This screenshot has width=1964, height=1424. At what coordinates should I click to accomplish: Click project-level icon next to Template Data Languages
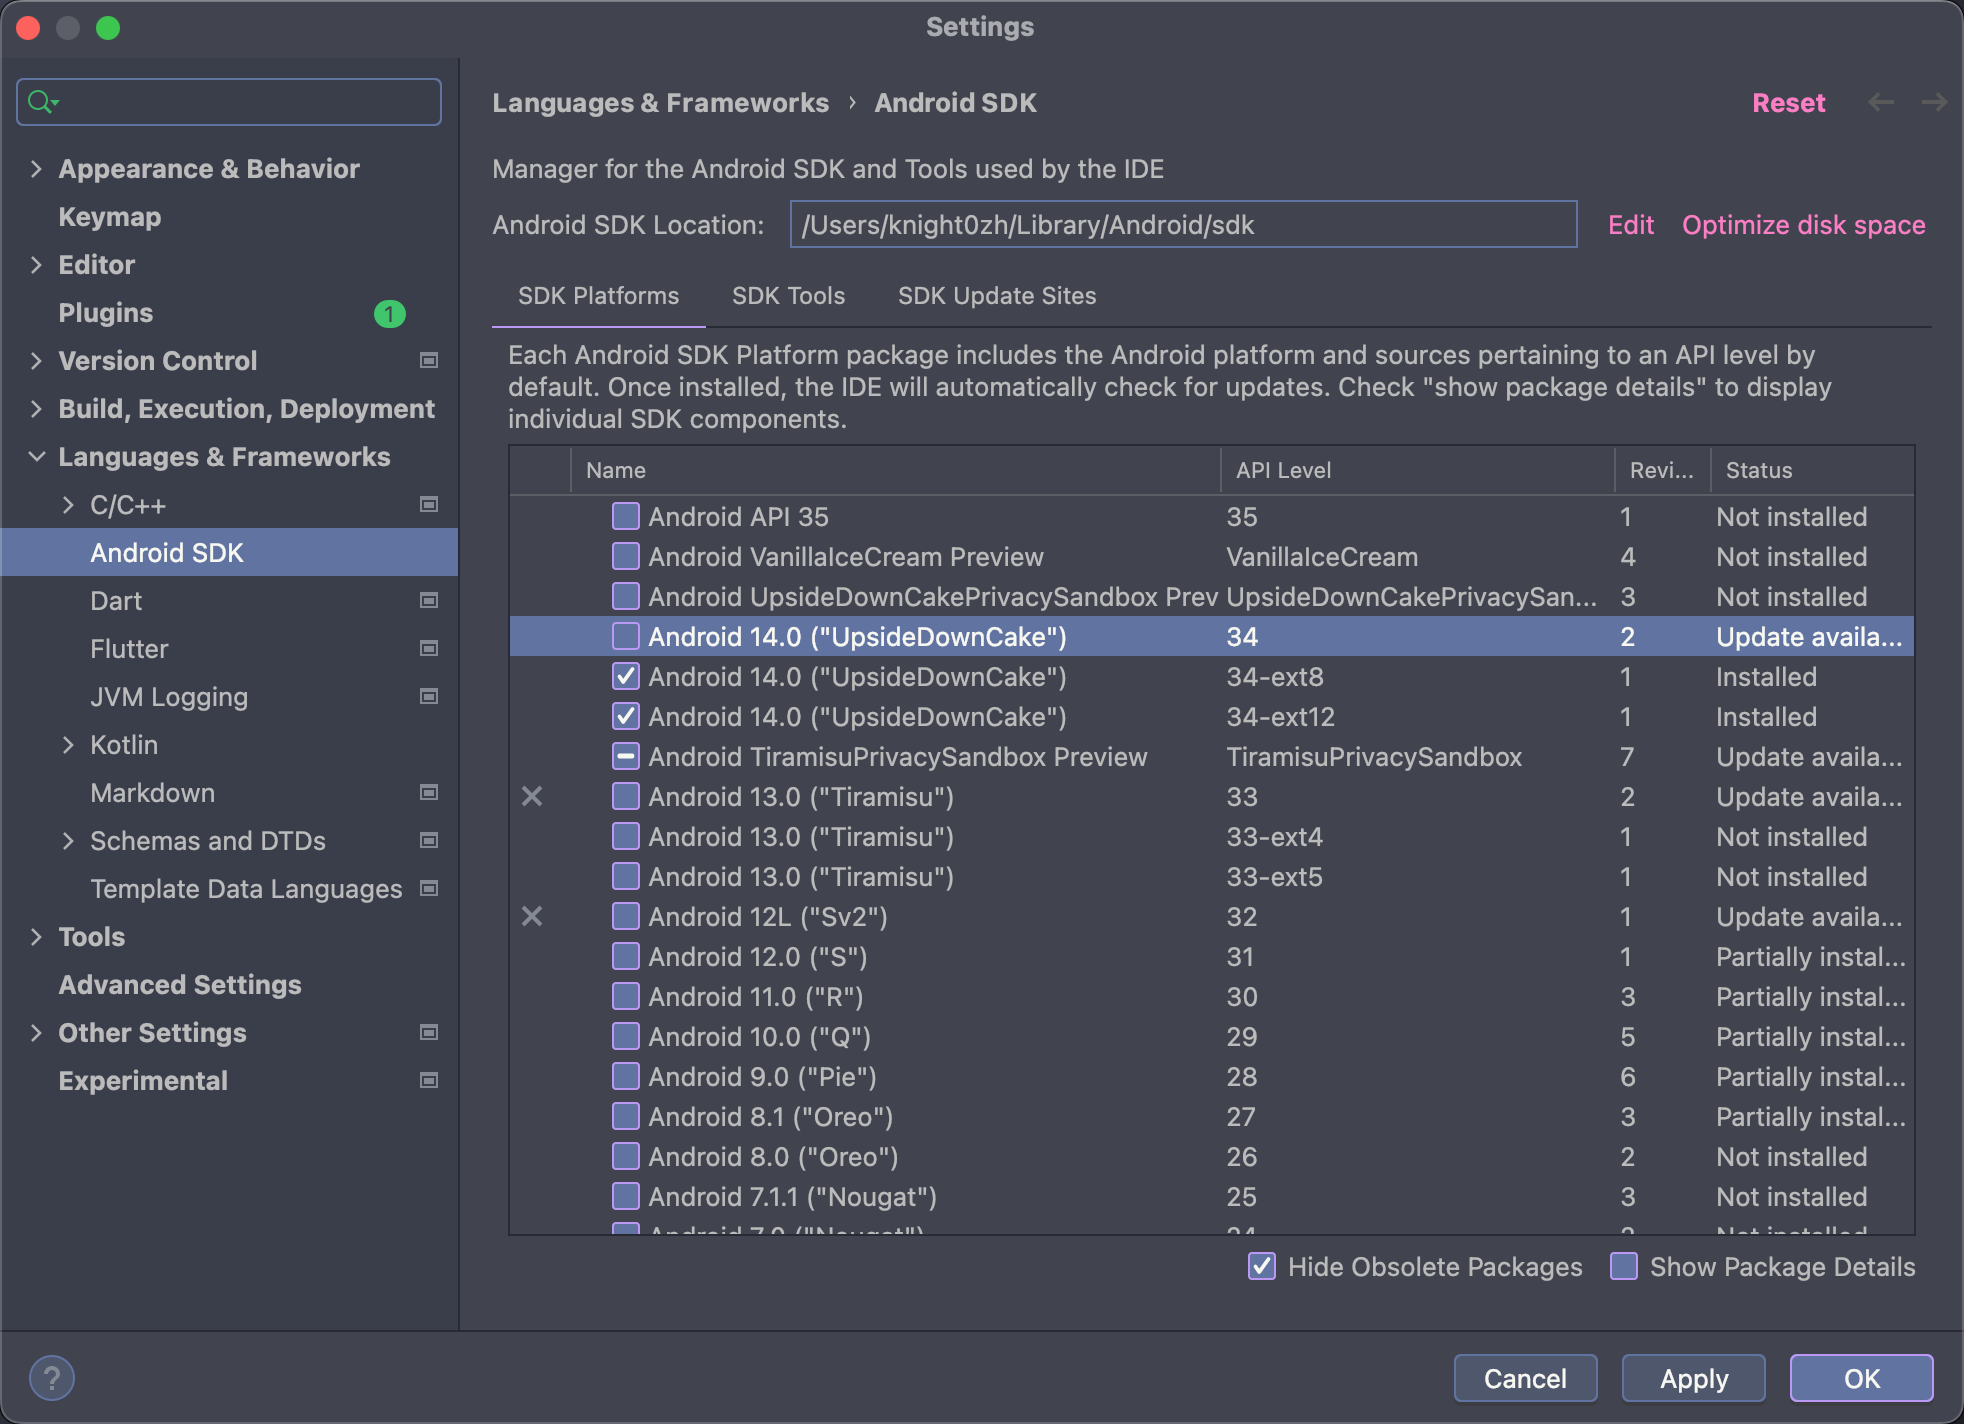point(429,888)
